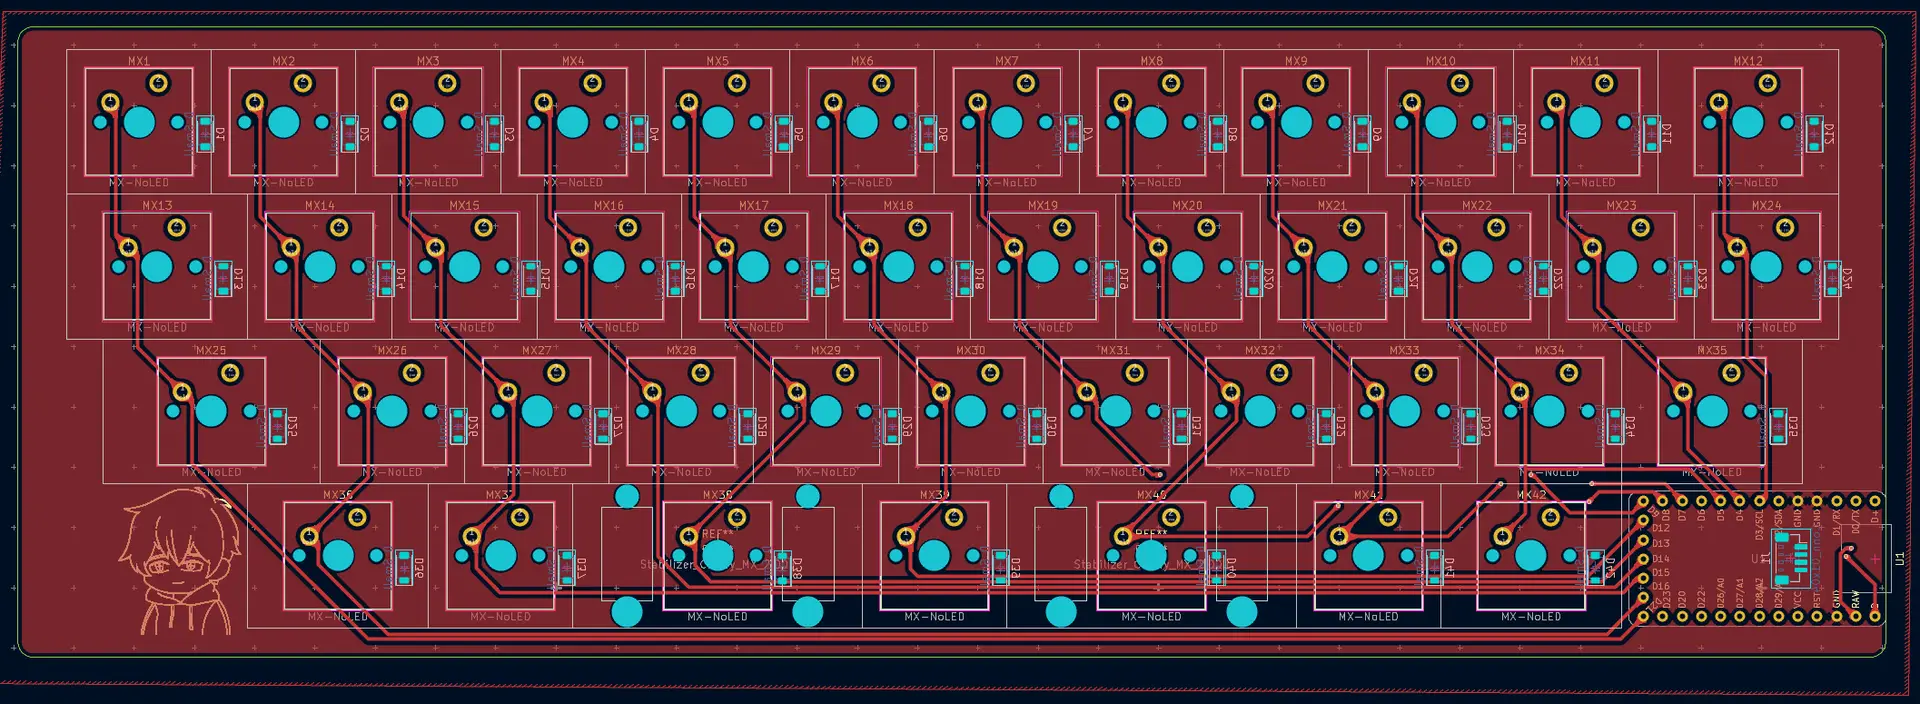This screenshot has width=1920, height=704.
Task: Click the MX-NoLED label under MX13
Action: click(x=157, y=328)
